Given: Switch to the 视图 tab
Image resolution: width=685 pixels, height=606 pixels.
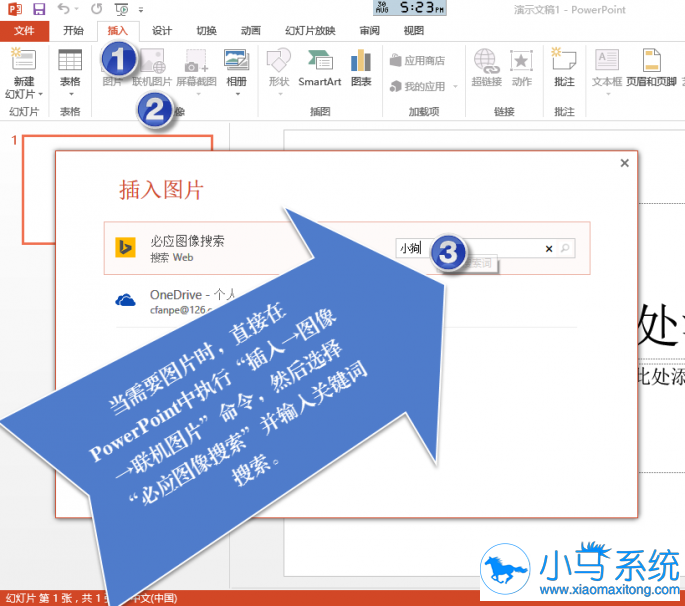Looking at the screenshot, I should click(414, 31).
